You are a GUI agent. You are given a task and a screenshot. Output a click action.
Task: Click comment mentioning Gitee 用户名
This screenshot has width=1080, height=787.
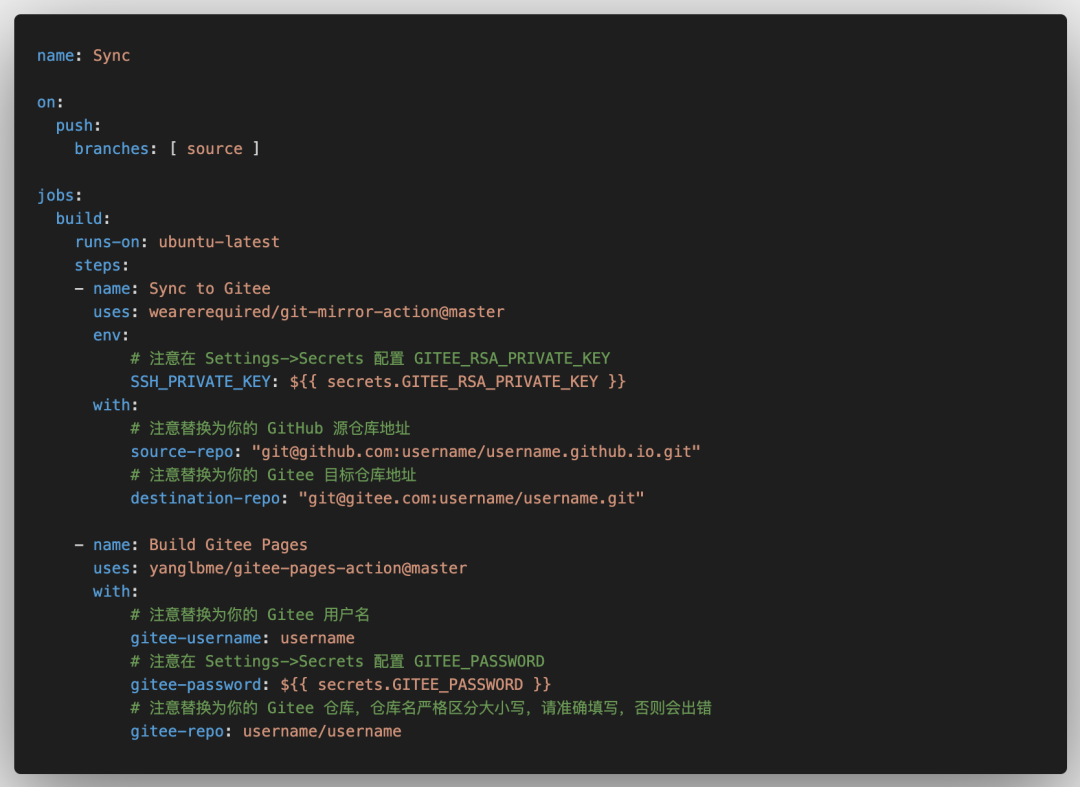(x=250, y=616)
